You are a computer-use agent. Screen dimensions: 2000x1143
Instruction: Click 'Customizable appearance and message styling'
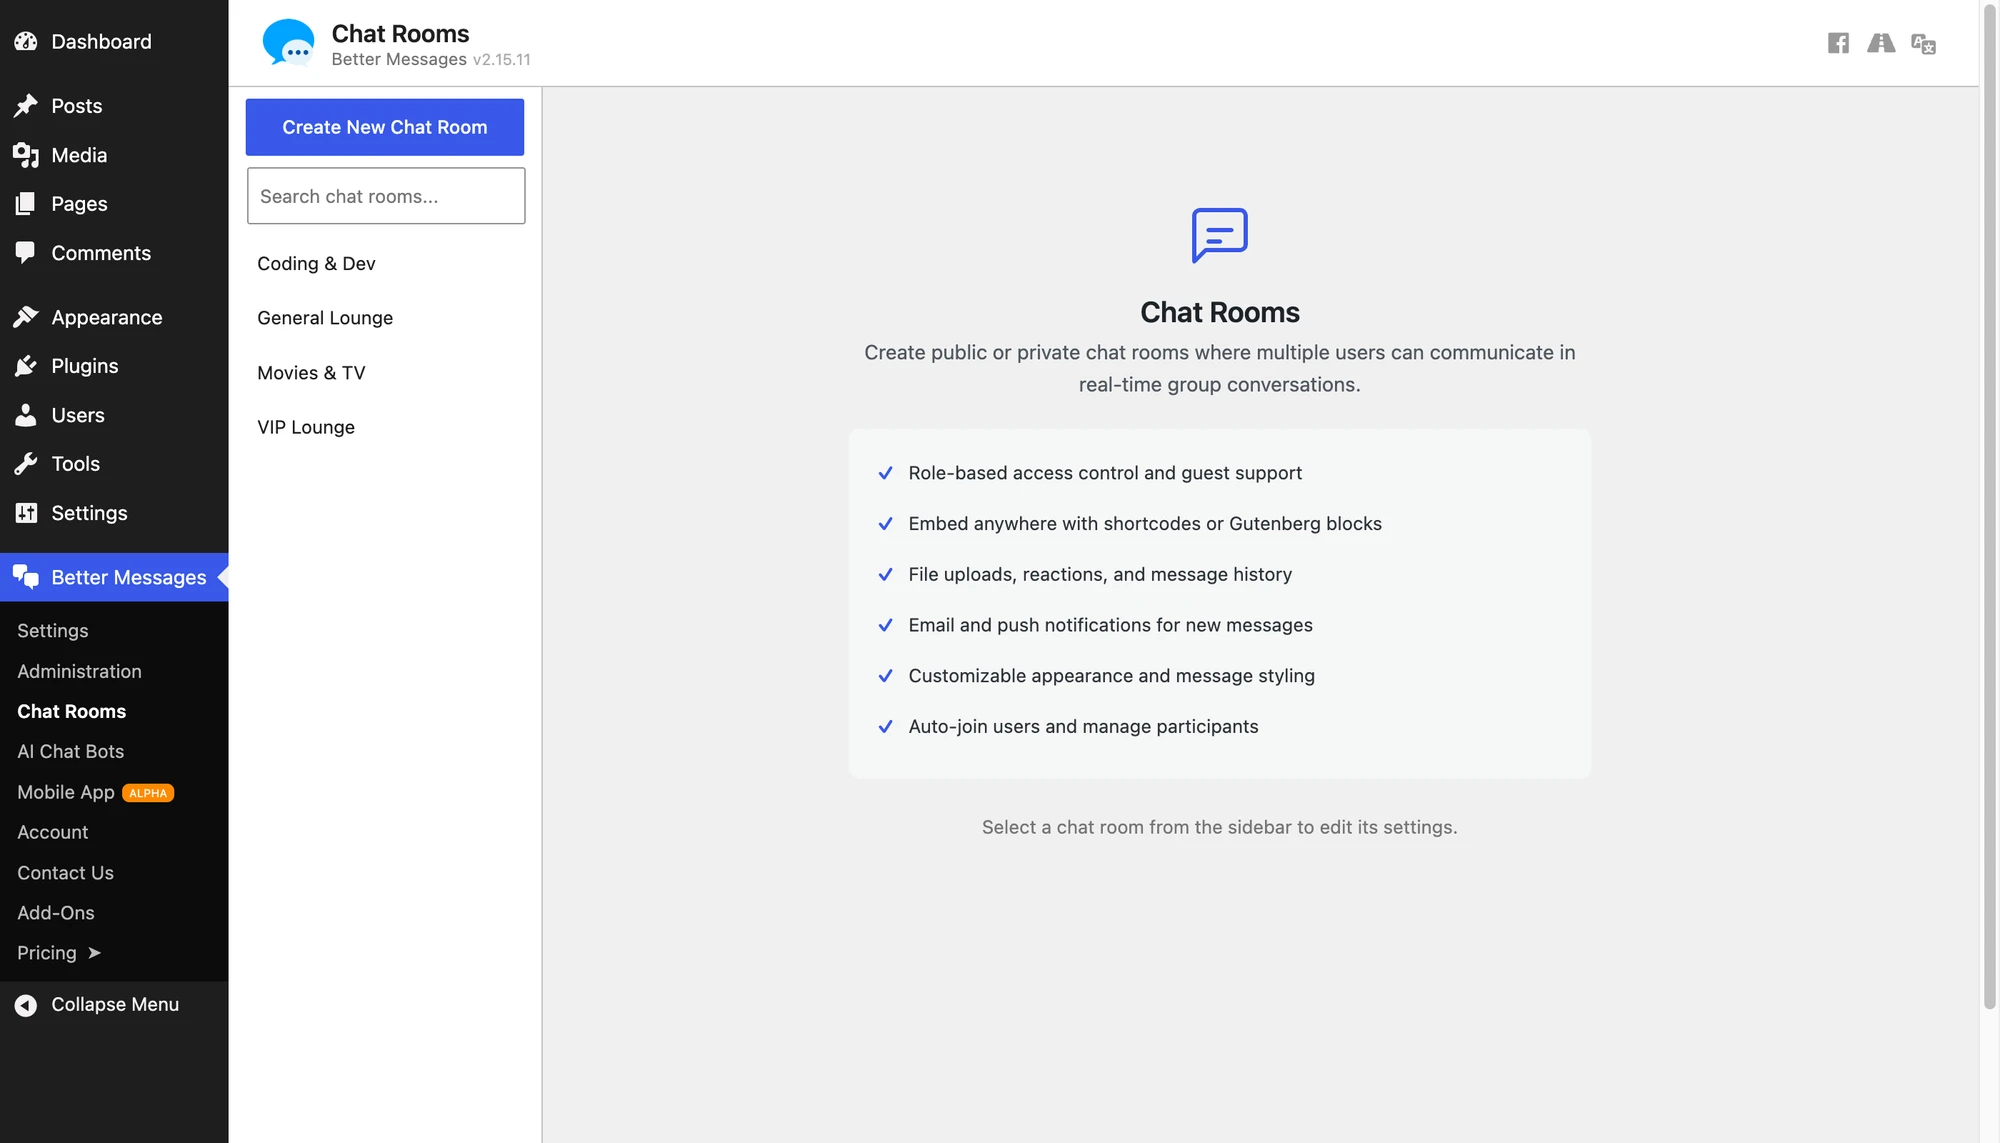[x=1111, y=676]
